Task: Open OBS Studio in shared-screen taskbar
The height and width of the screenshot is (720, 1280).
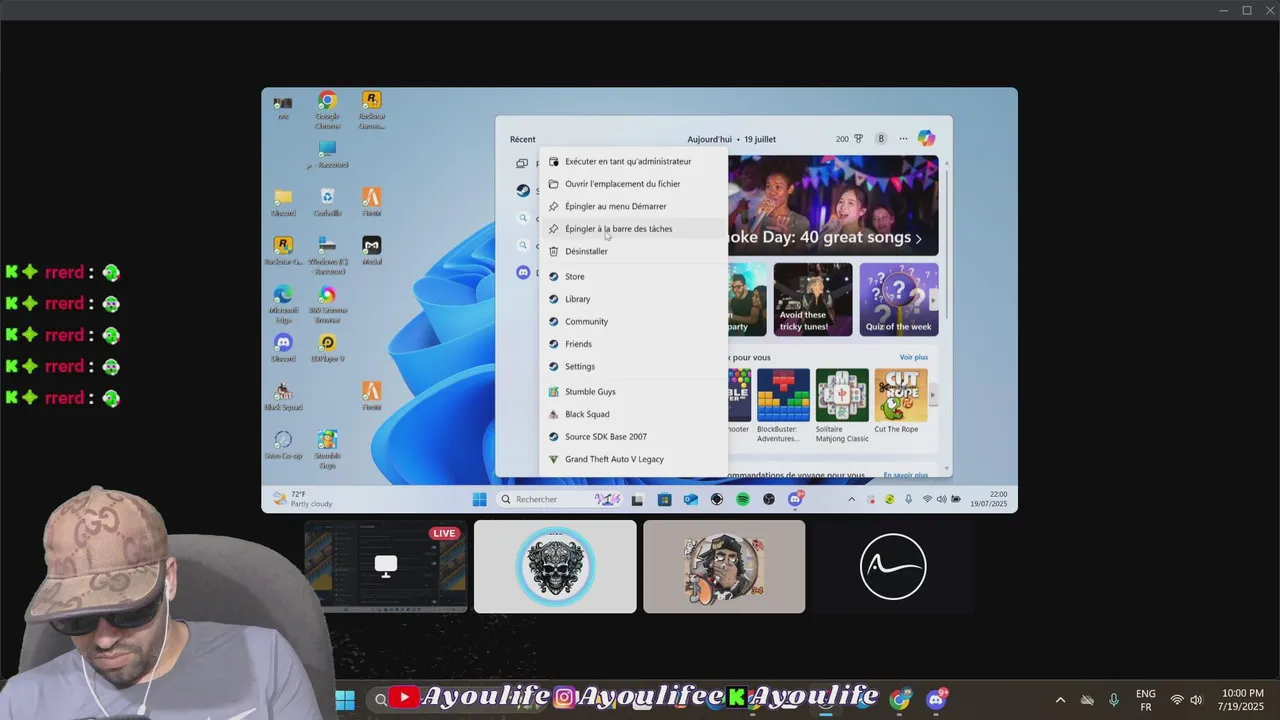Action: 769,499
